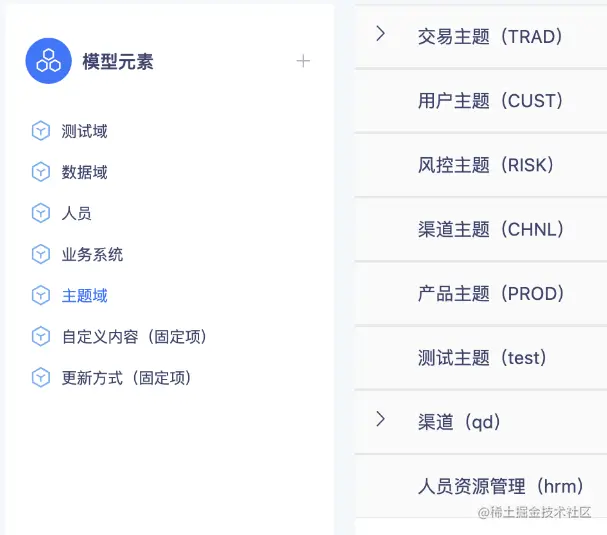Click the cube icon beside 测试域
This screenshot has width=607, height=535.
coord(41,131)
